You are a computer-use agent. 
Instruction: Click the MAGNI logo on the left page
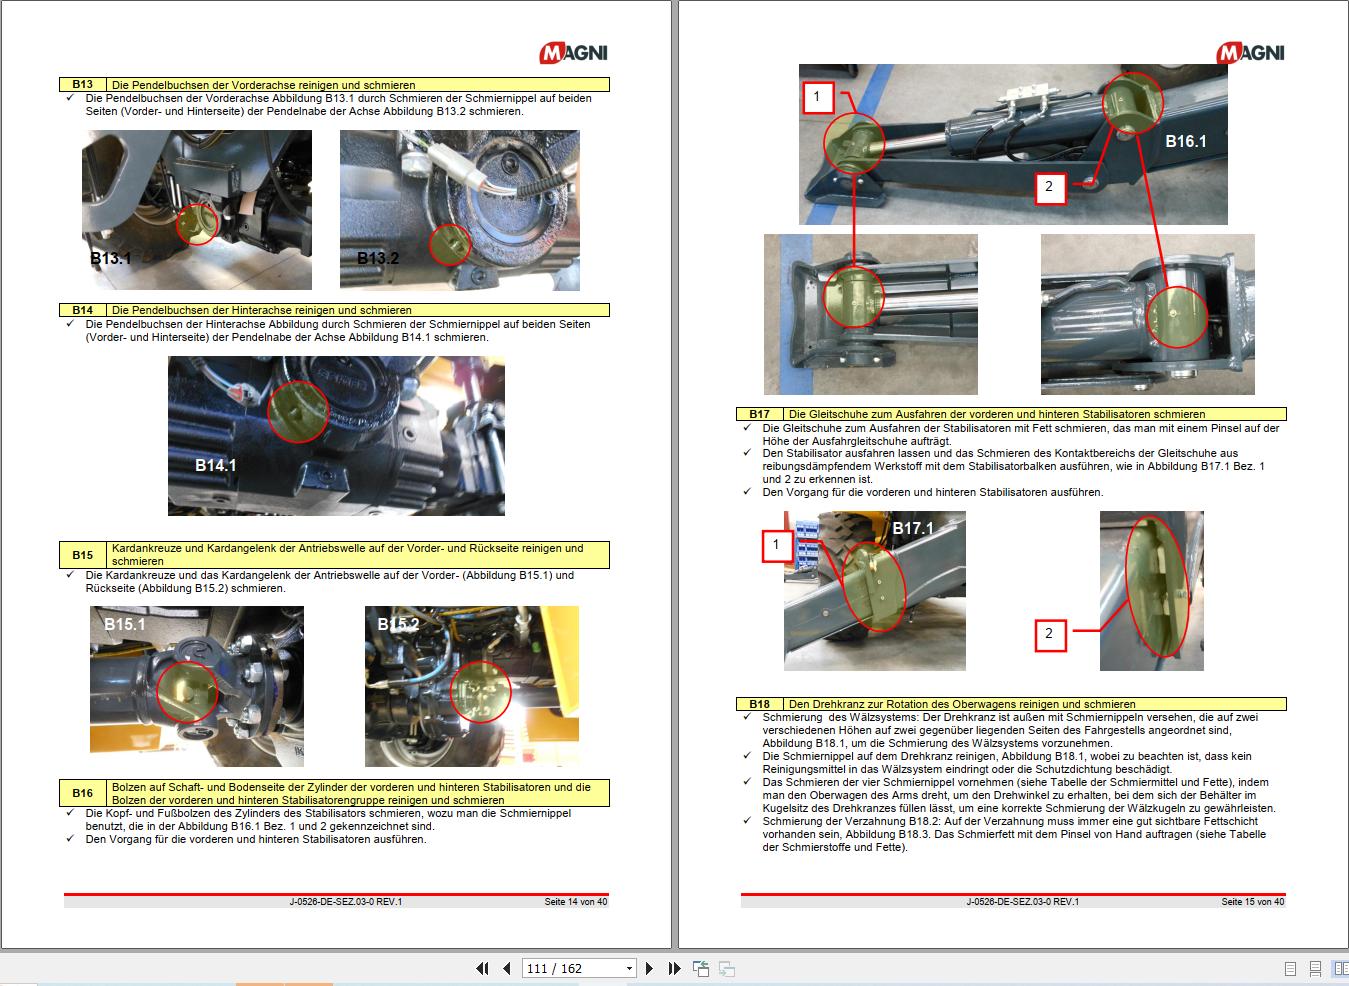pyautogui.click(x=573, y=53)
